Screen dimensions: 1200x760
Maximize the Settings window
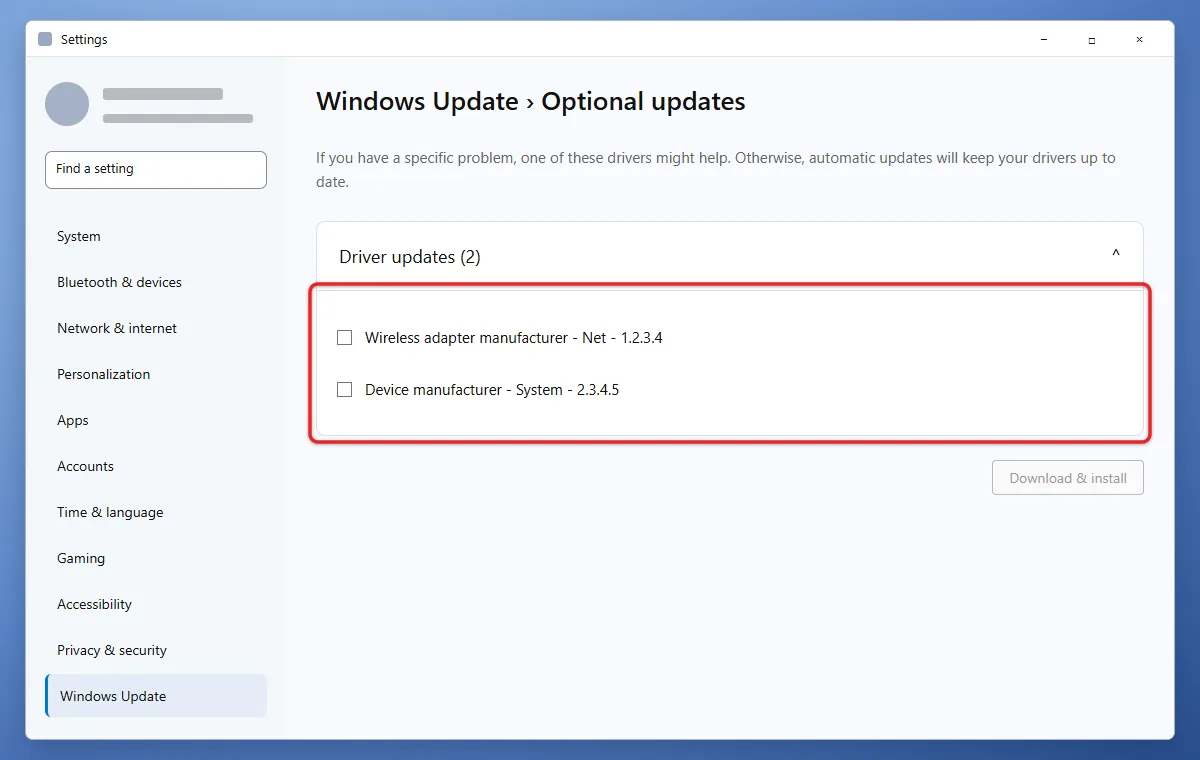[1092, 40]
